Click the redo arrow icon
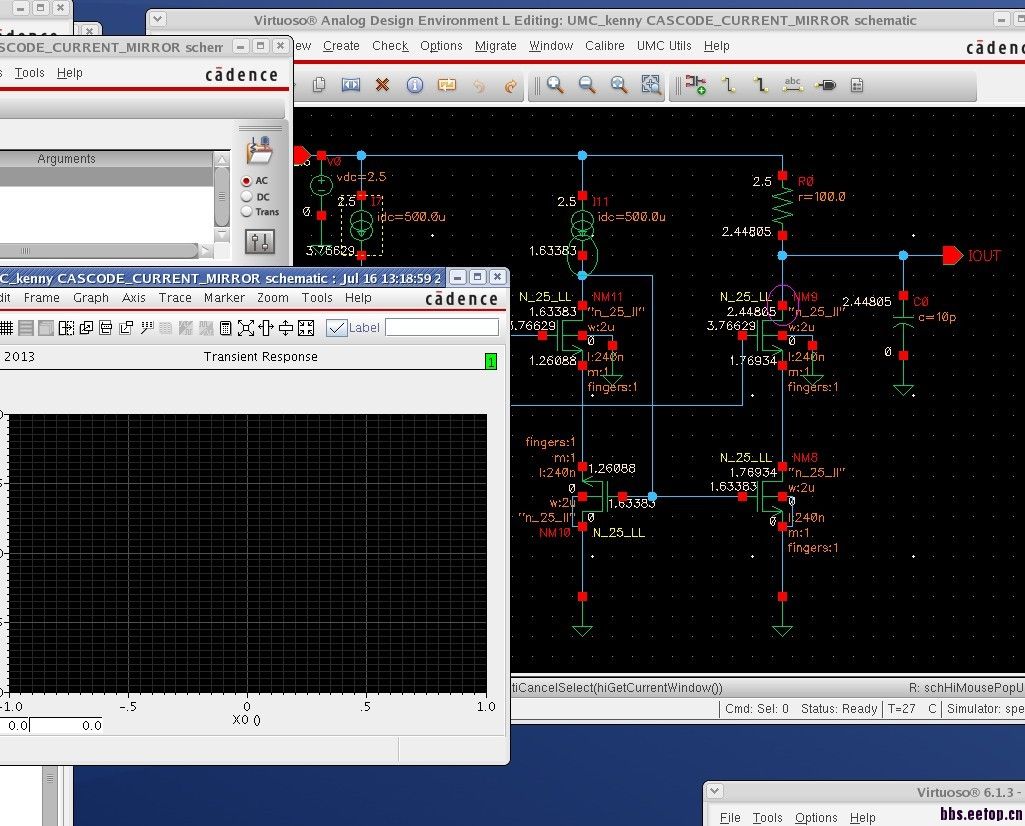This screenshot has height=826, width=1025. [510, 86]
